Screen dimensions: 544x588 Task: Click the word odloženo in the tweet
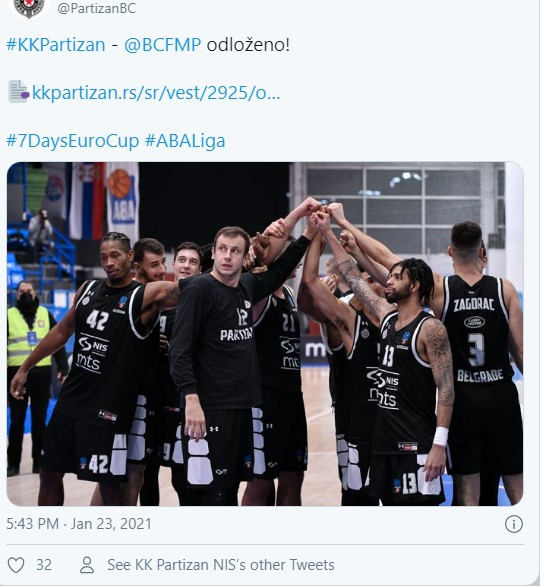pyautogui.click(x=248, y=45)
